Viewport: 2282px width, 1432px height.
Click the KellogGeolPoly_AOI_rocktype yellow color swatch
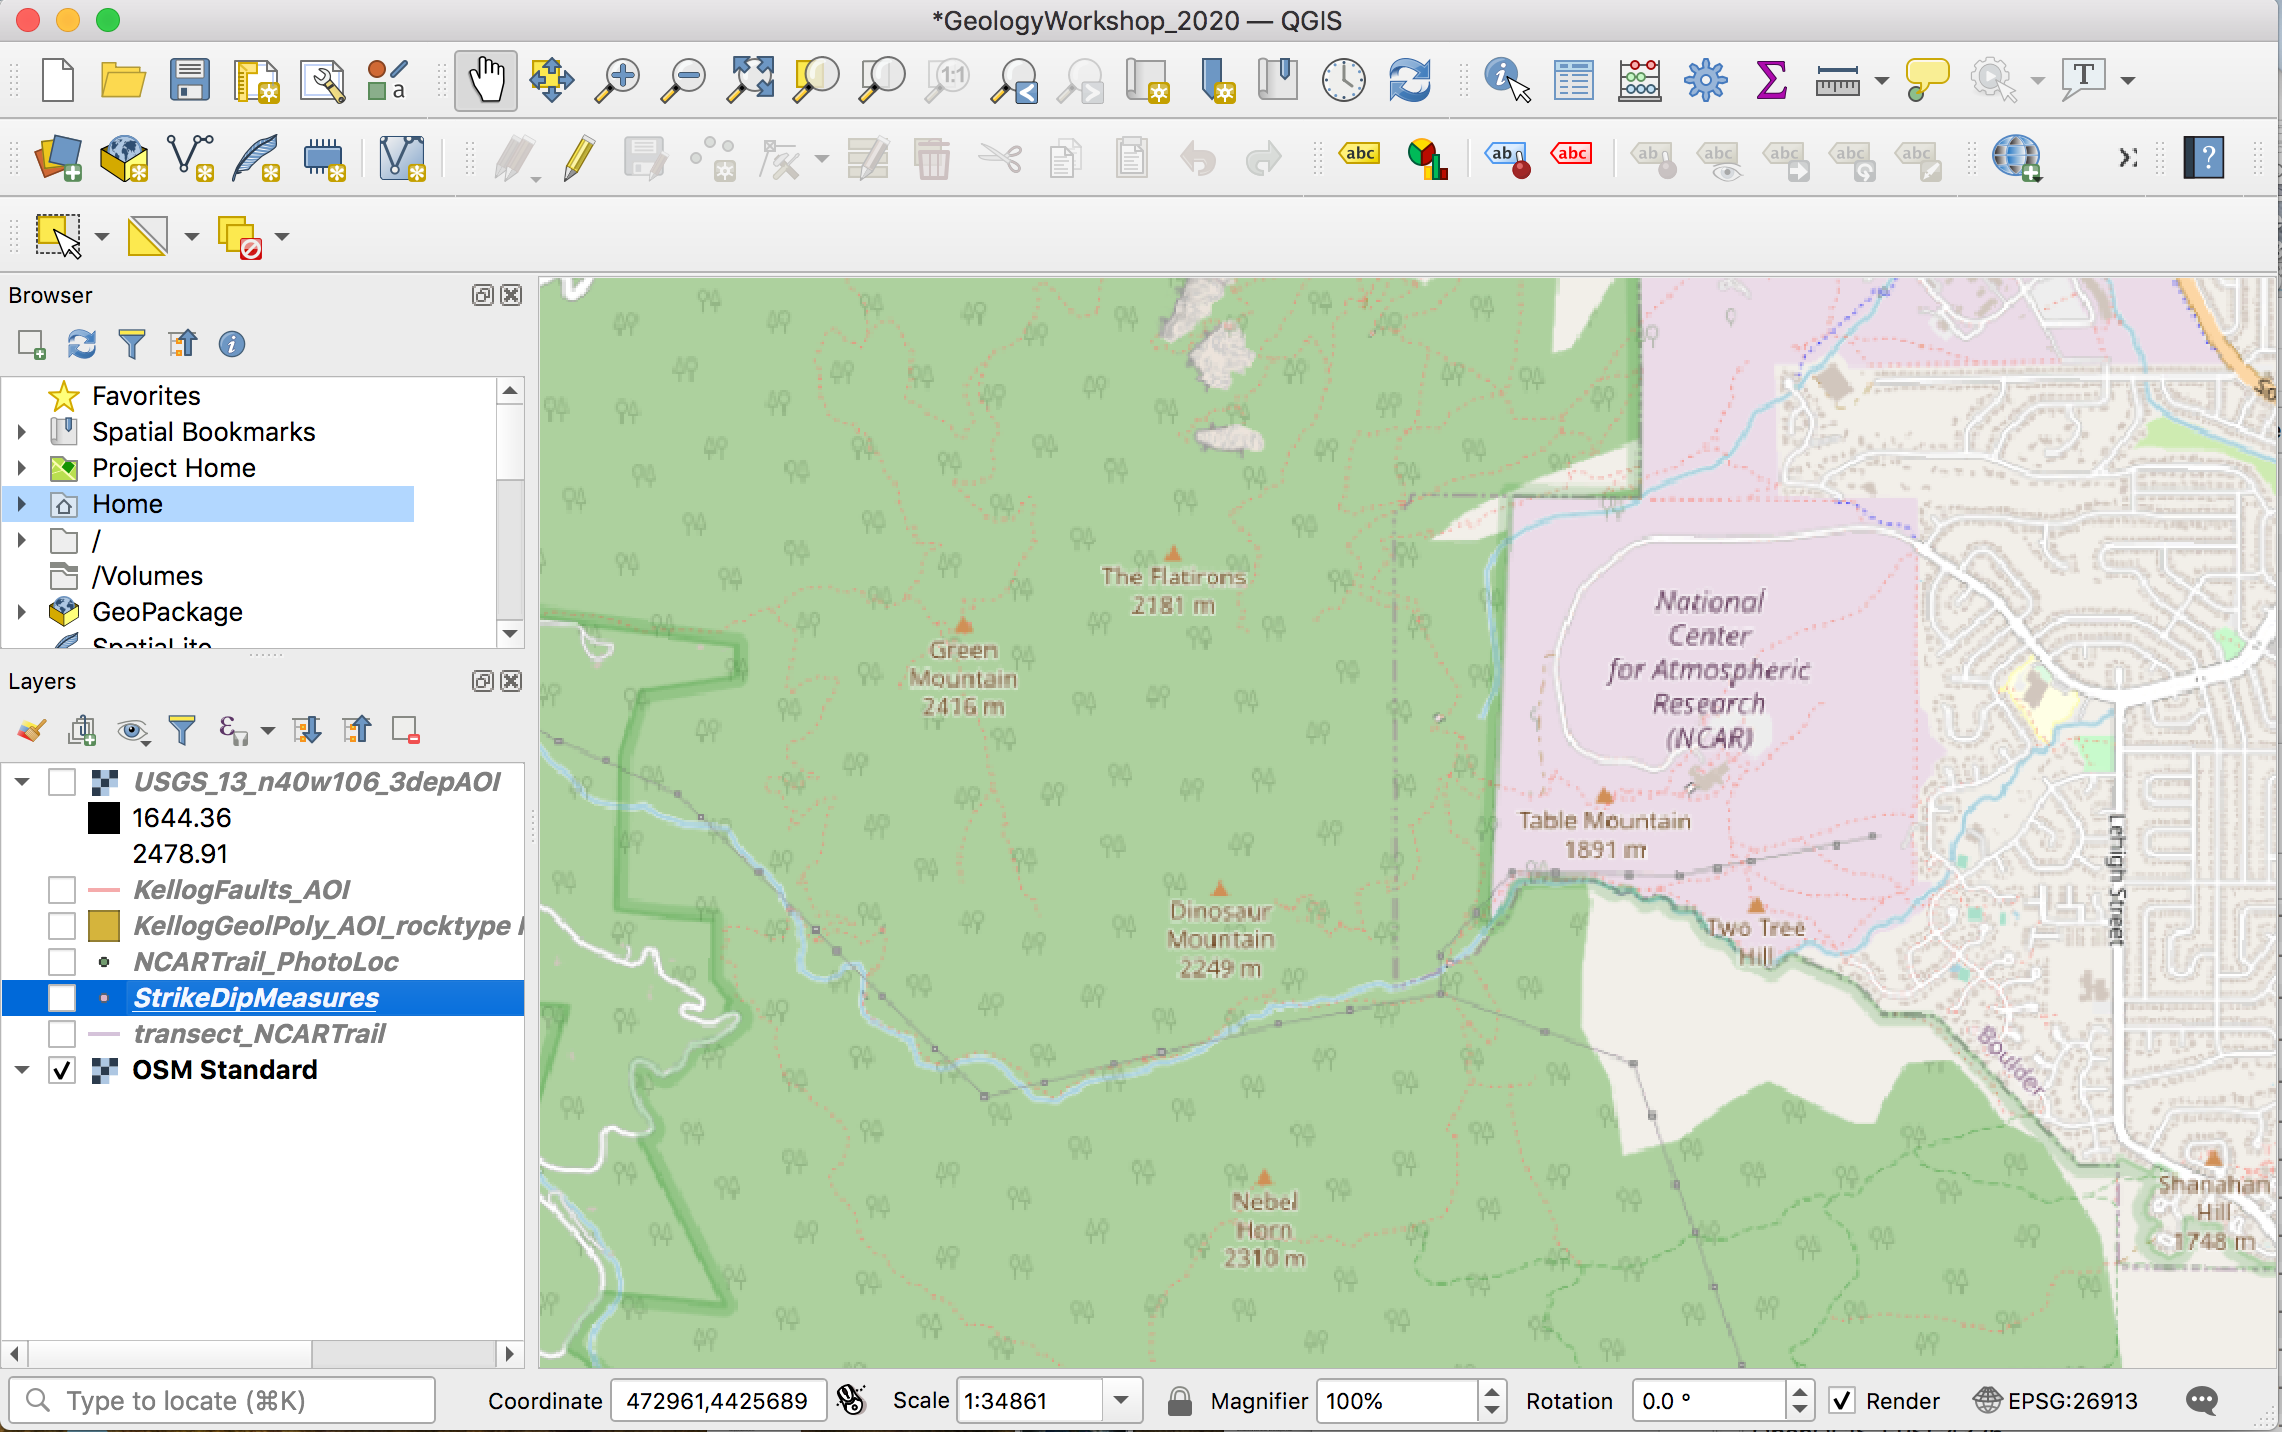click(104, 926)
